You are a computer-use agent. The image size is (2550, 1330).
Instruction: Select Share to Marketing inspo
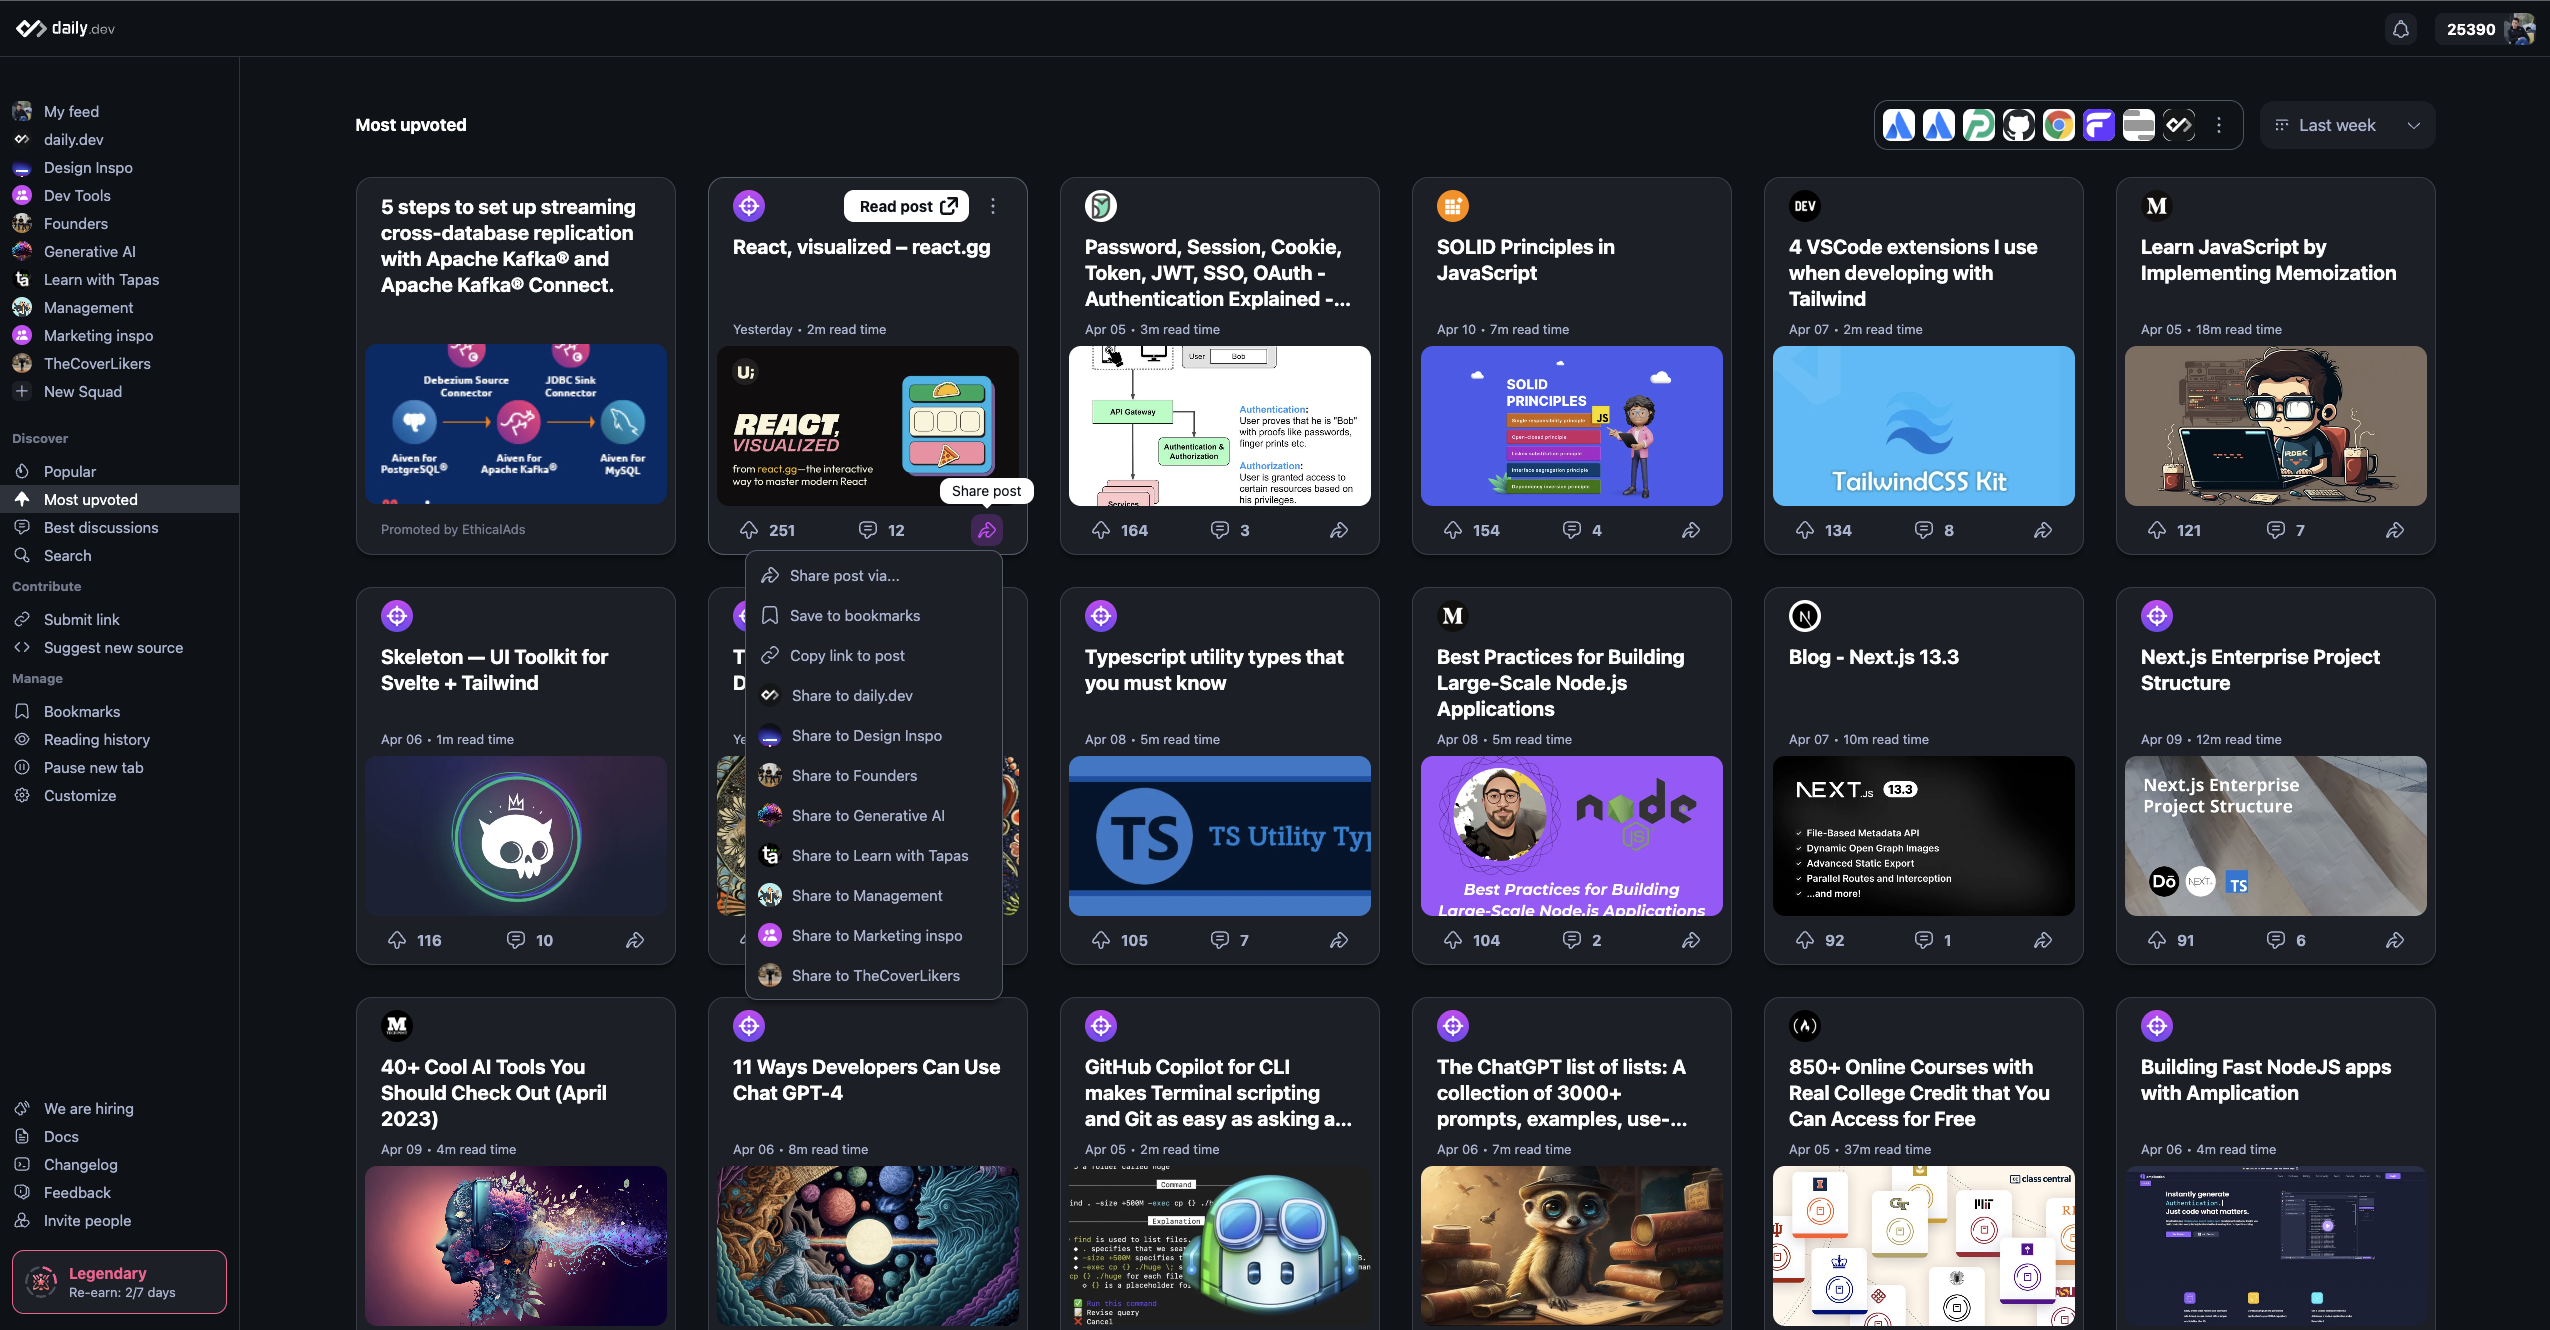click(x=874, y=936)
